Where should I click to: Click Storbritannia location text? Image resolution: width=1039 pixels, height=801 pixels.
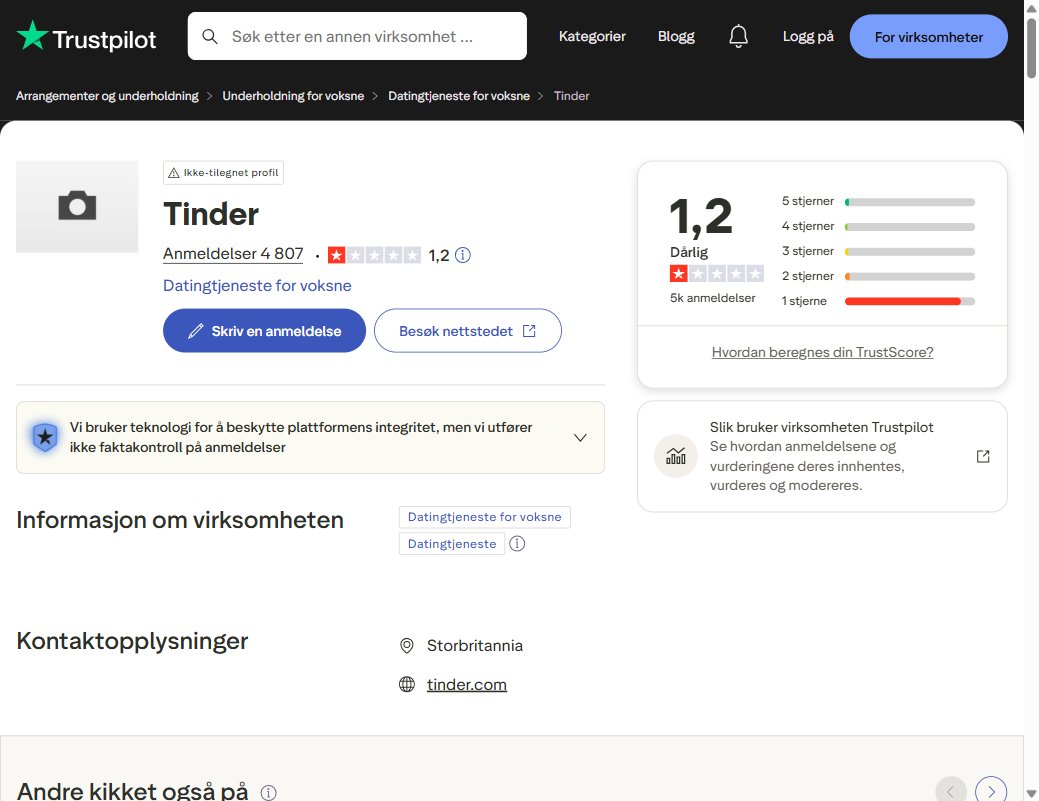pos(474,646)
